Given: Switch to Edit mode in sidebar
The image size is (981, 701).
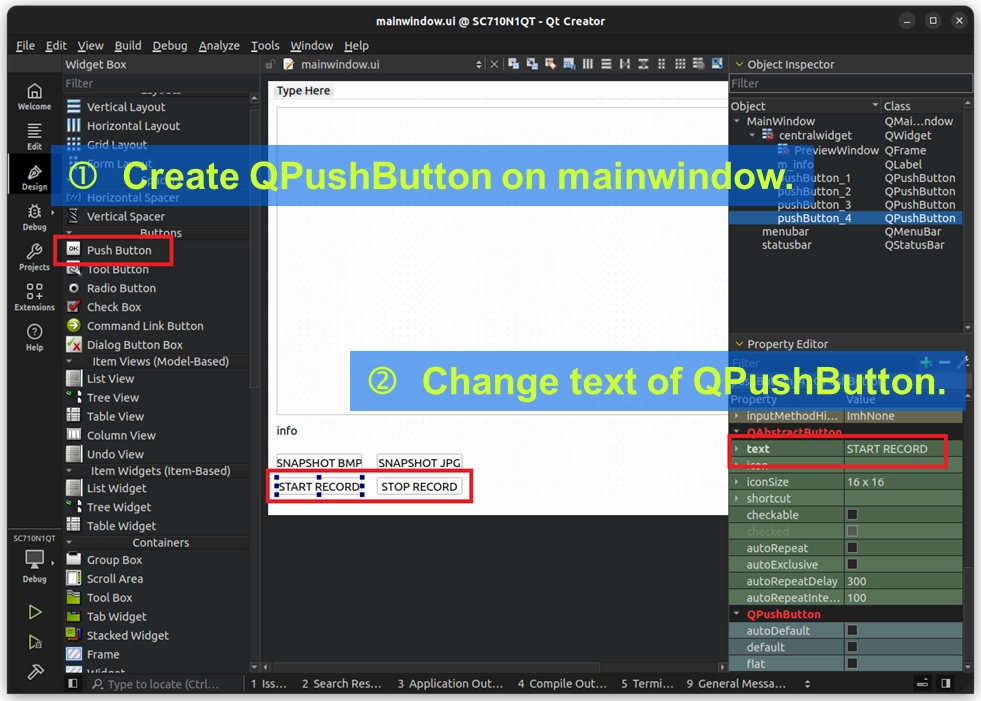Looking at the screenshot, I should [34, 136].
